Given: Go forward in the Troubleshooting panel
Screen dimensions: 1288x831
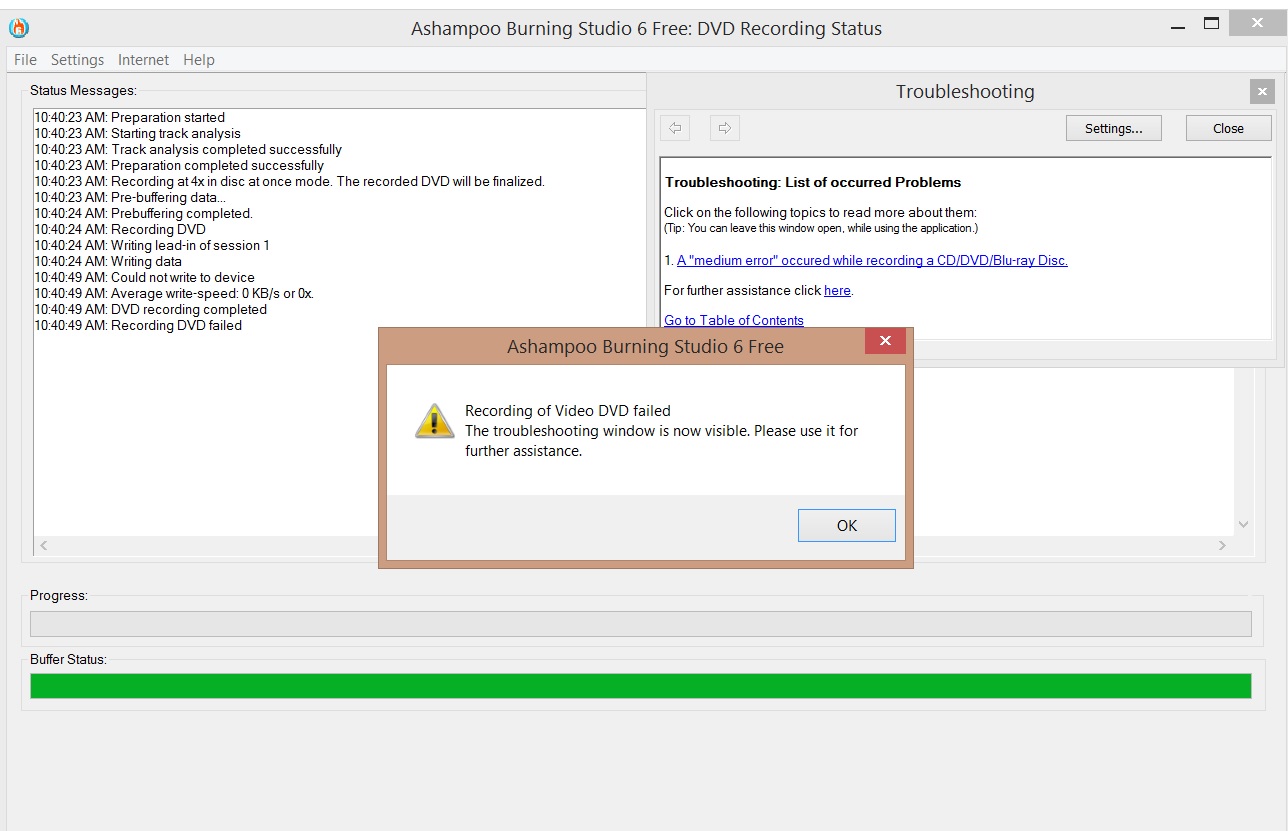Looking at the screenshot, I should [725, 128].
